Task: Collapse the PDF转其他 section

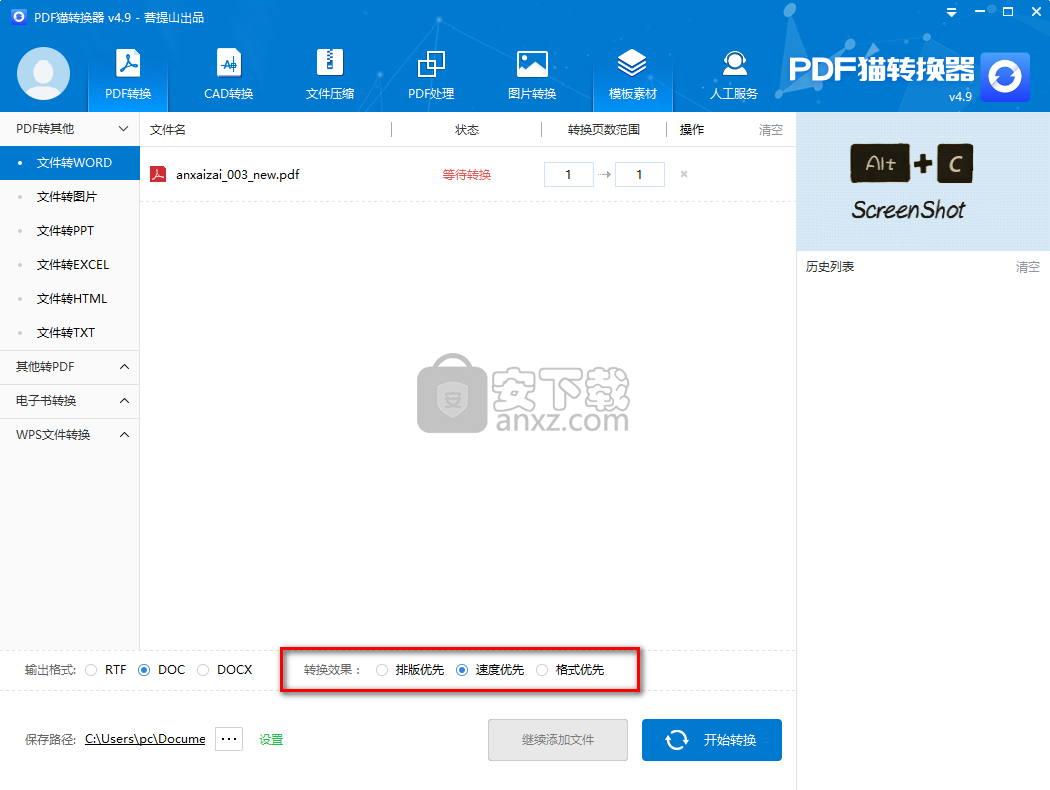Action: pyautogui.click(x=70, y=129)
